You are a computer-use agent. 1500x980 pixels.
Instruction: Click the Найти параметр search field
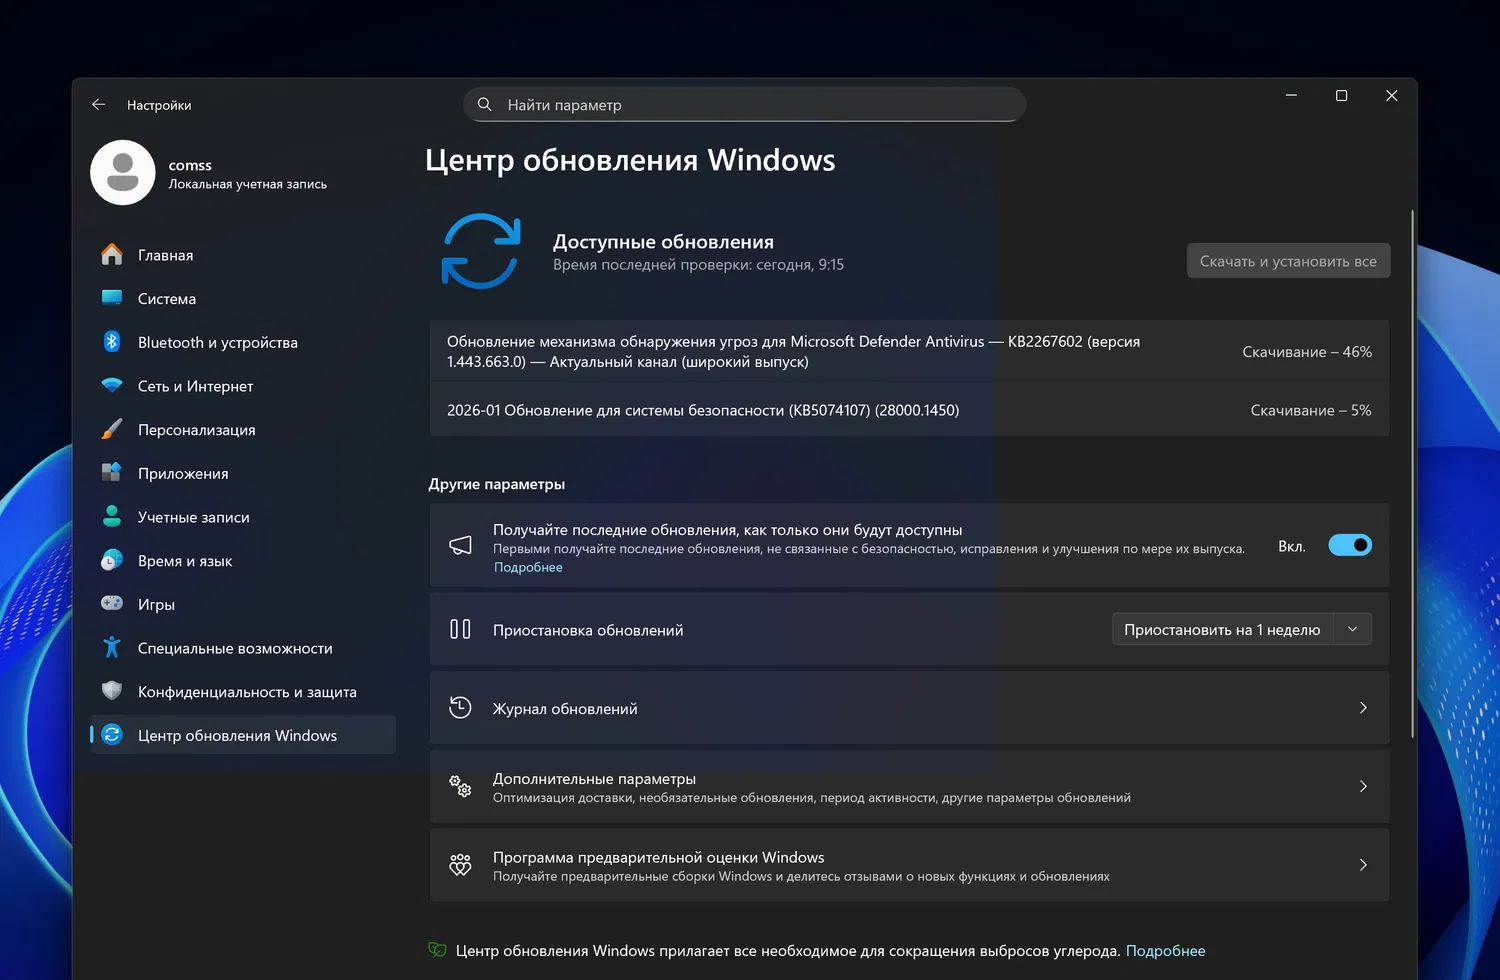744,104
